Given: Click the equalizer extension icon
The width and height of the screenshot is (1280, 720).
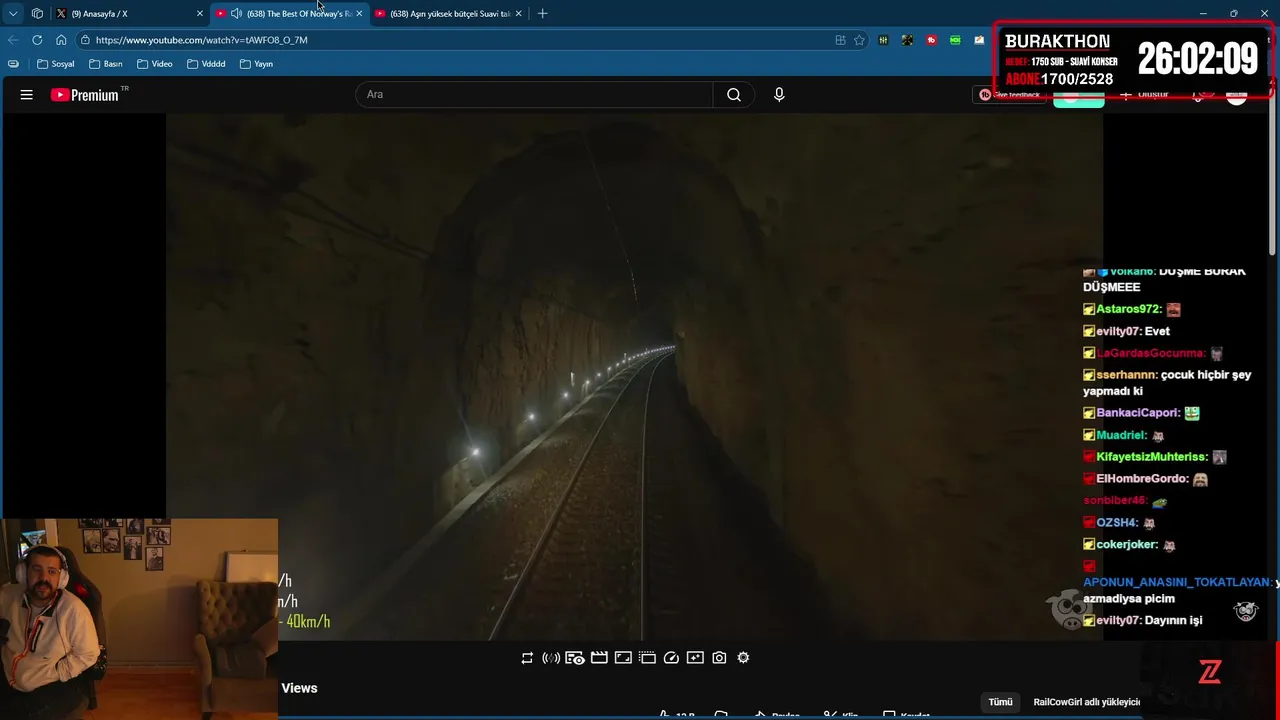Looking at the screenshot, I should [x=883, y=40].
